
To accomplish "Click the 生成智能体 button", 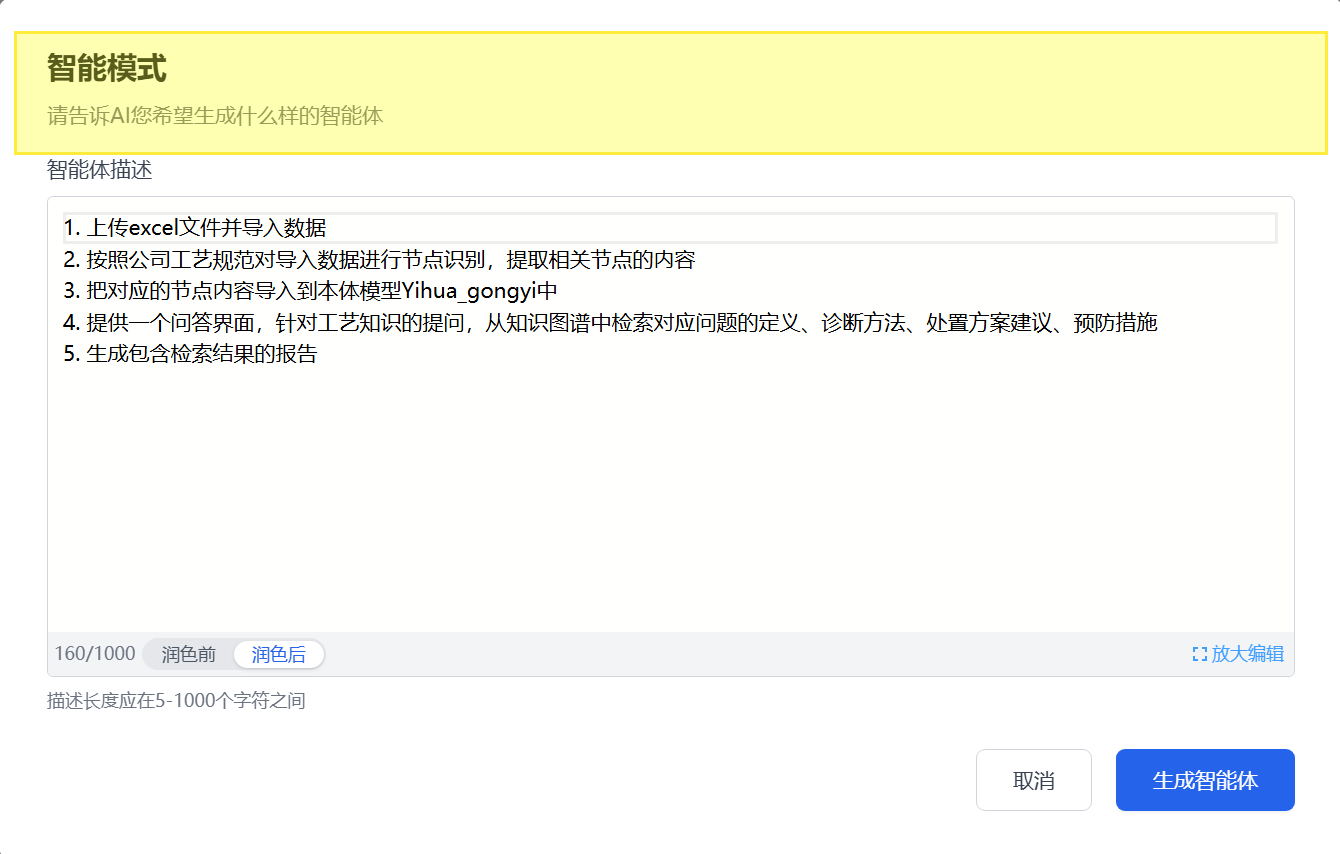I will [1205, 780].
